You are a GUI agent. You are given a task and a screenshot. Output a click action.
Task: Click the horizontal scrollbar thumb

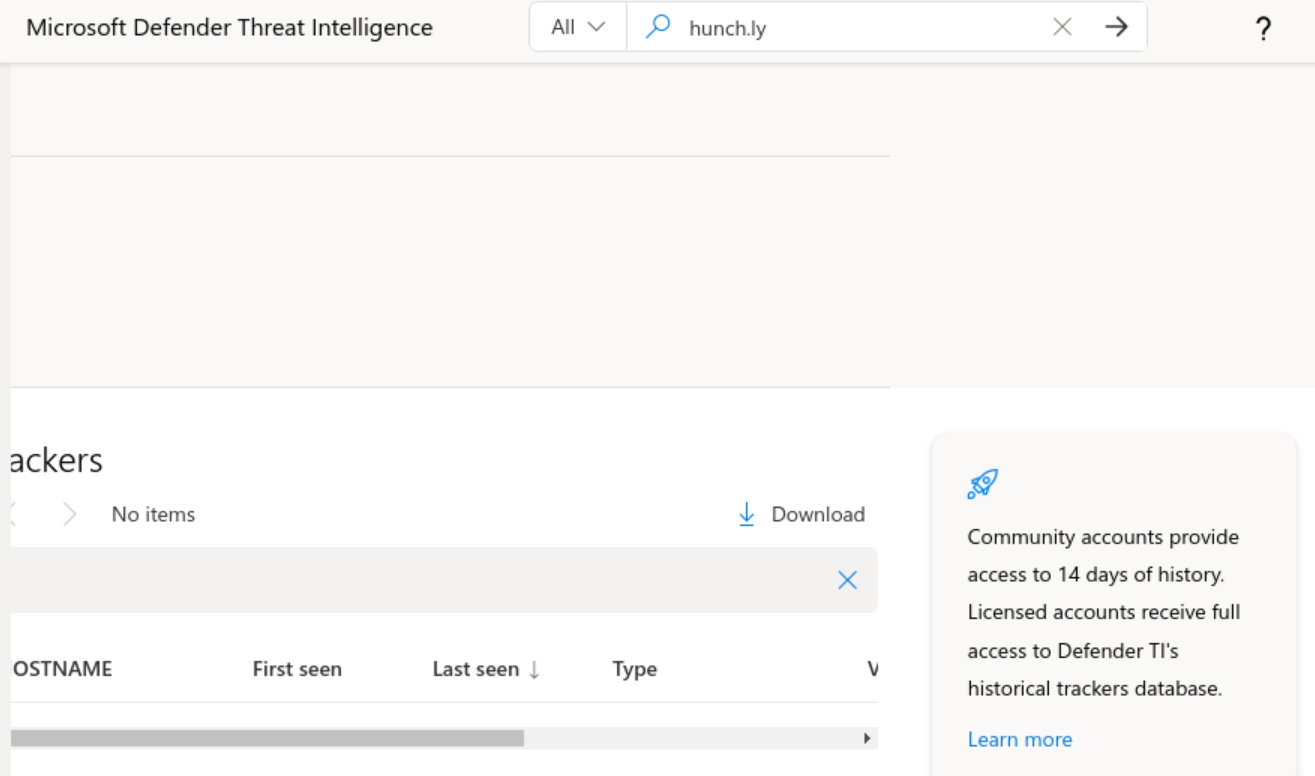coord(267,738)
